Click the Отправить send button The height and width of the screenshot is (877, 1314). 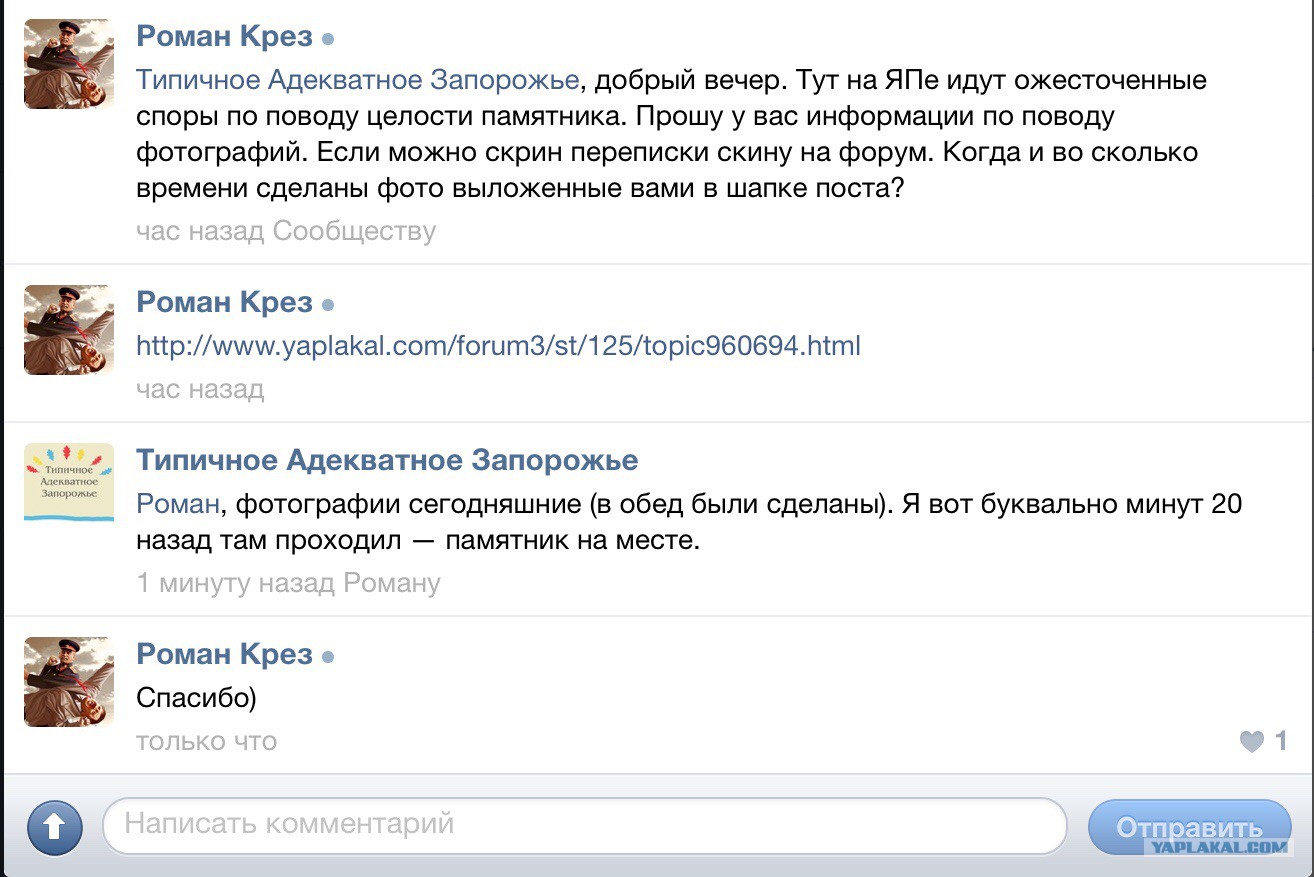(1189, 827)
